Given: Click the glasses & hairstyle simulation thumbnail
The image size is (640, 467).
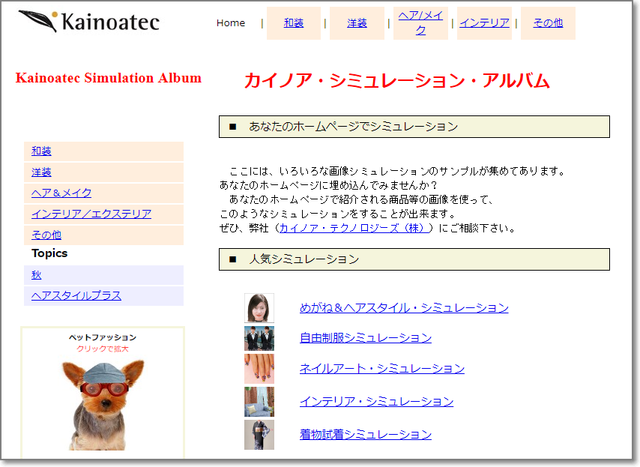Looking at the screenshot, I should (259, 307).
